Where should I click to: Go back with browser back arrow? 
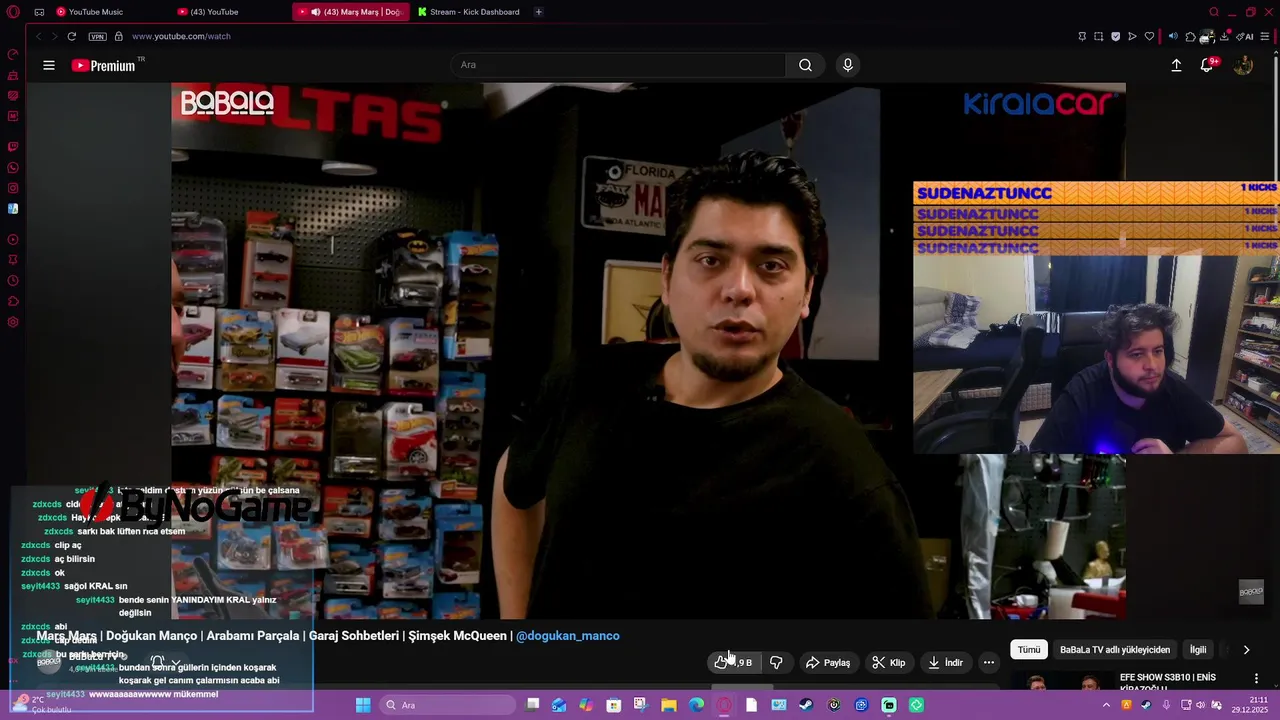coord(38,36)
